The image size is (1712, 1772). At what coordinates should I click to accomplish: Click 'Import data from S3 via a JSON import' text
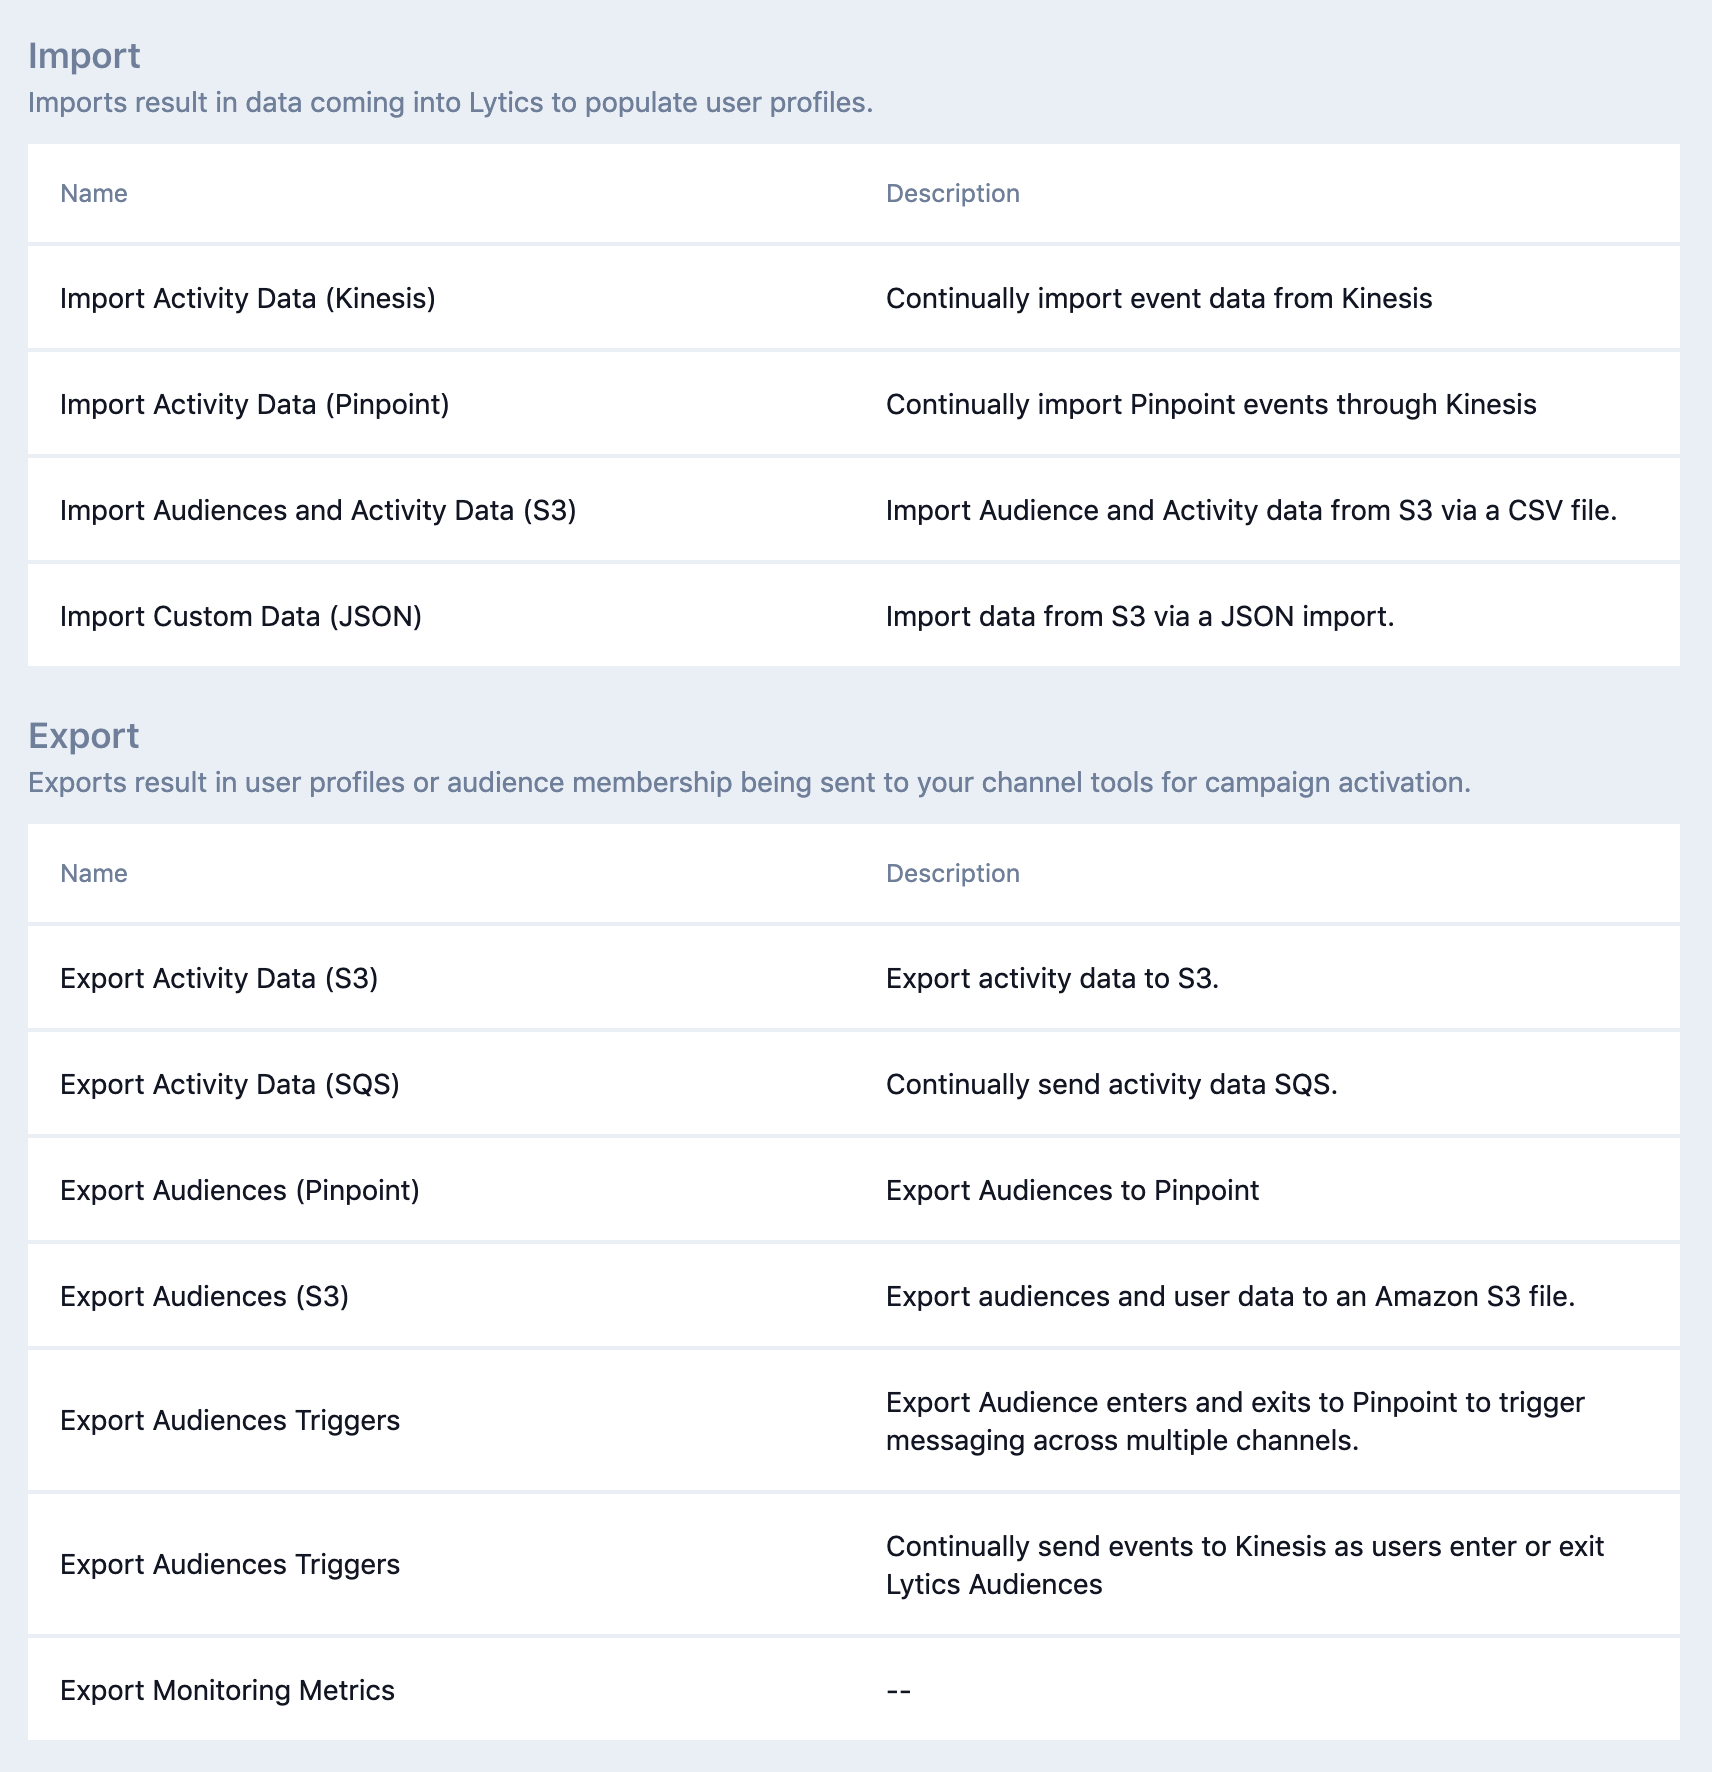pos(1139,616)
